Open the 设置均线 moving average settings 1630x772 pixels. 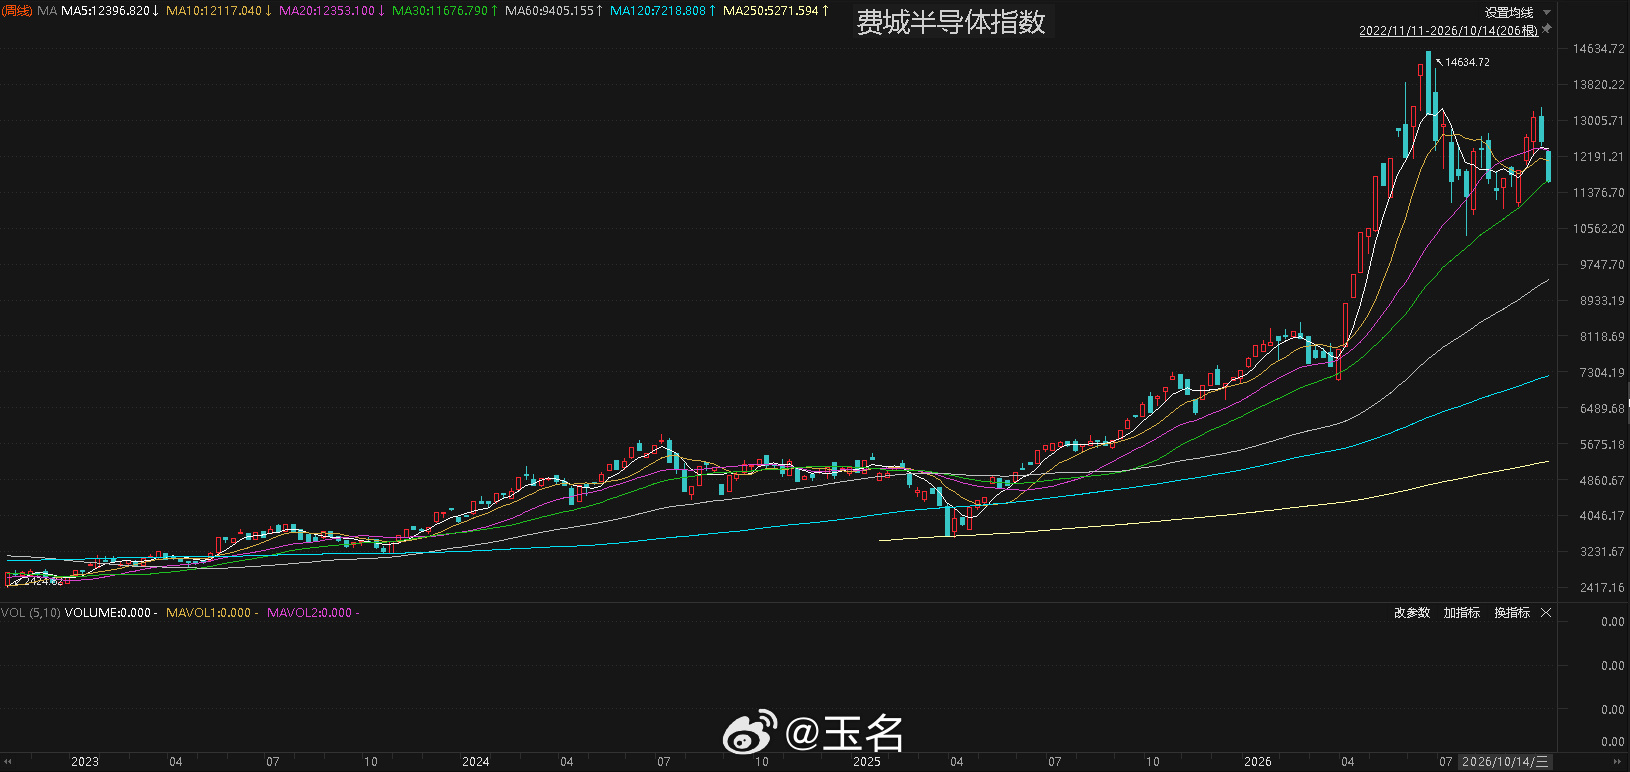1509,13
